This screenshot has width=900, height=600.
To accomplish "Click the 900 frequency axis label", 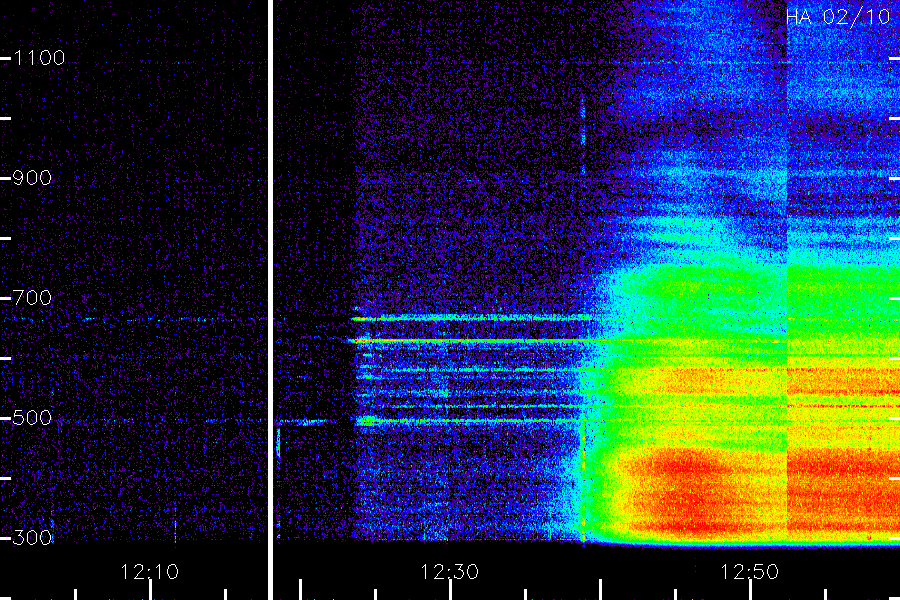I will [x=32, y=178].
